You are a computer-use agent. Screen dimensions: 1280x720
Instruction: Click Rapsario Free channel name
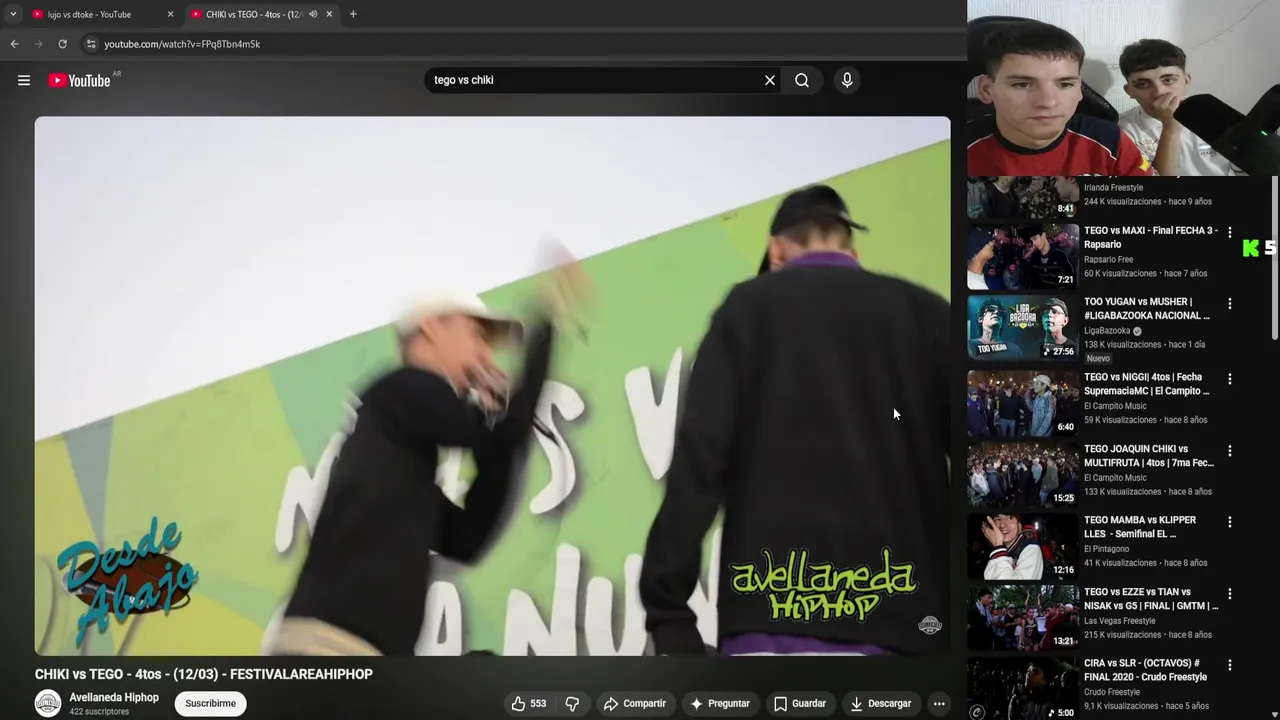click(1108, 260)
